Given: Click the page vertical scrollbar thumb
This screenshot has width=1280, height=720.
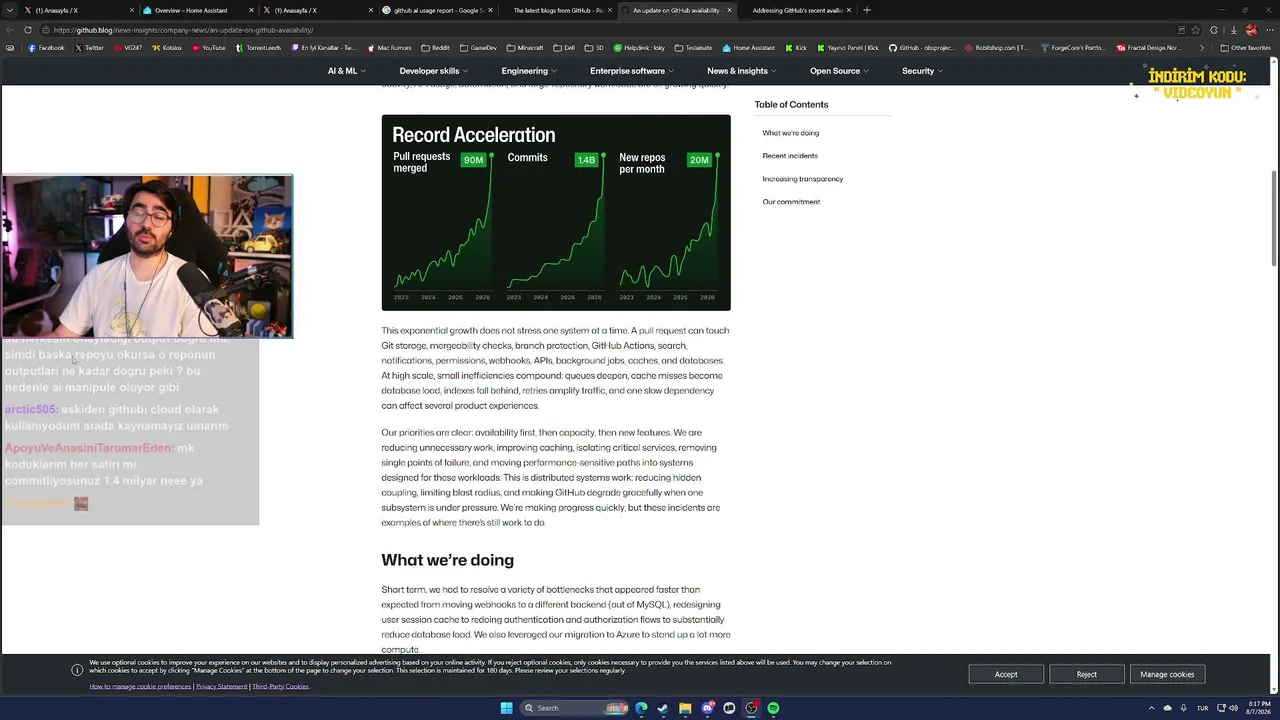Looking at the screenshot, I should click(1274, 218).
